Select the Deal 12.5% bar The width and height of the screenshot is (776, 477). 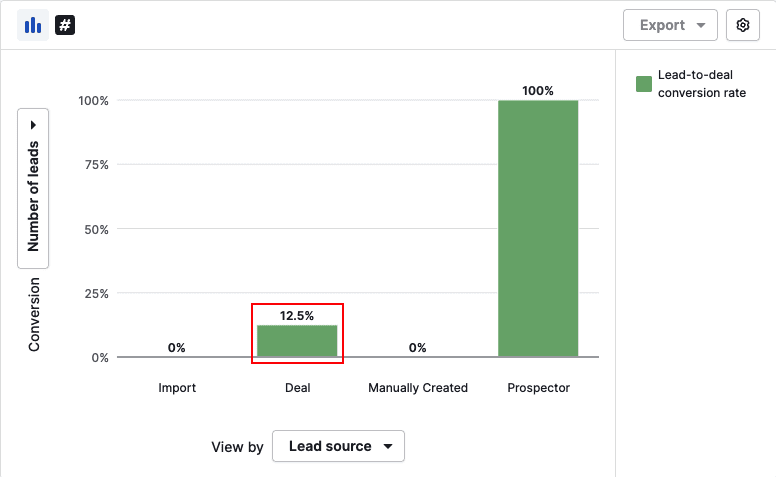297,341
